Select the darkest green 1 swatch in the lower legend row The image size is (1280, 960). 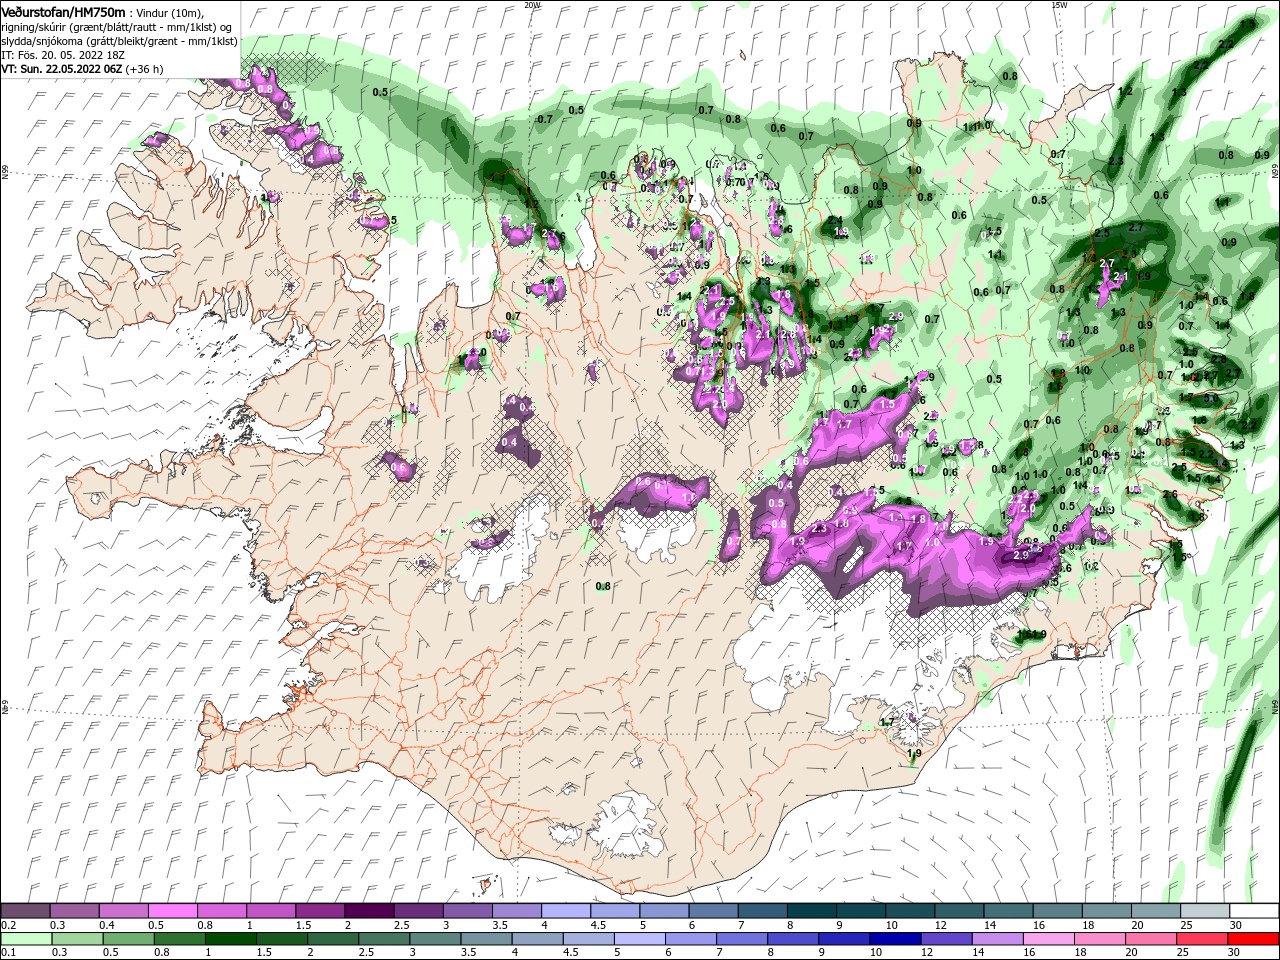point(230,939)
